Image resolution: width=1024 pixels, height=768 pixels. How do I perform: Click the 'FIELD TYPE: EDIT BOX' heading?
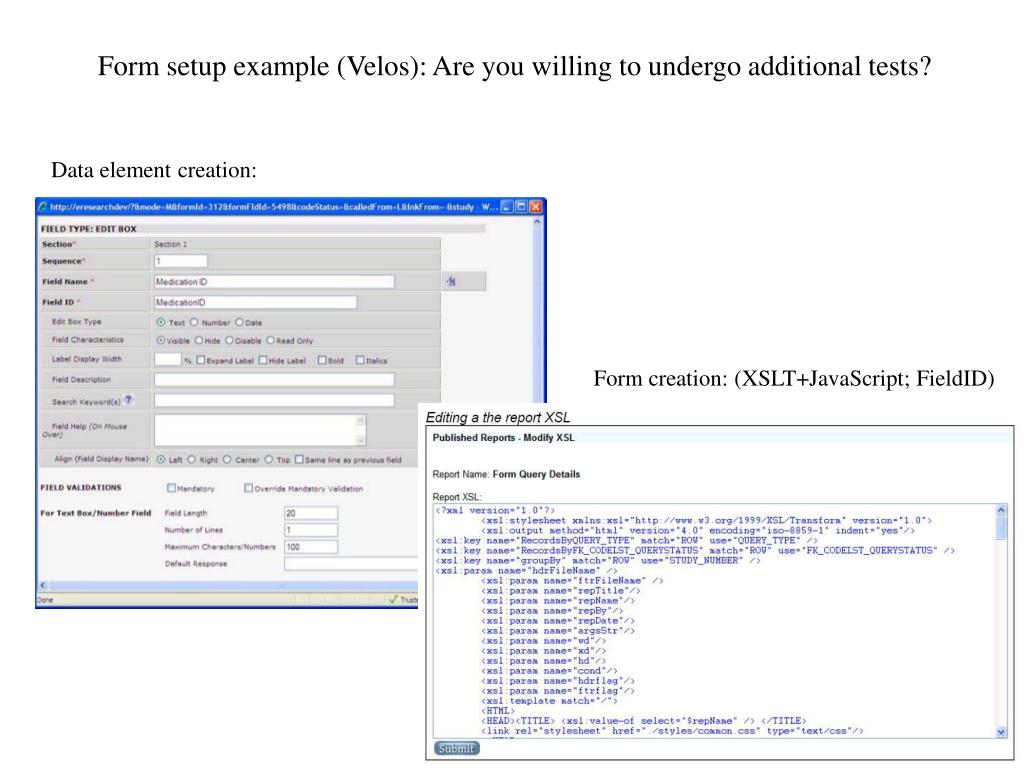[x=89, y=229]
